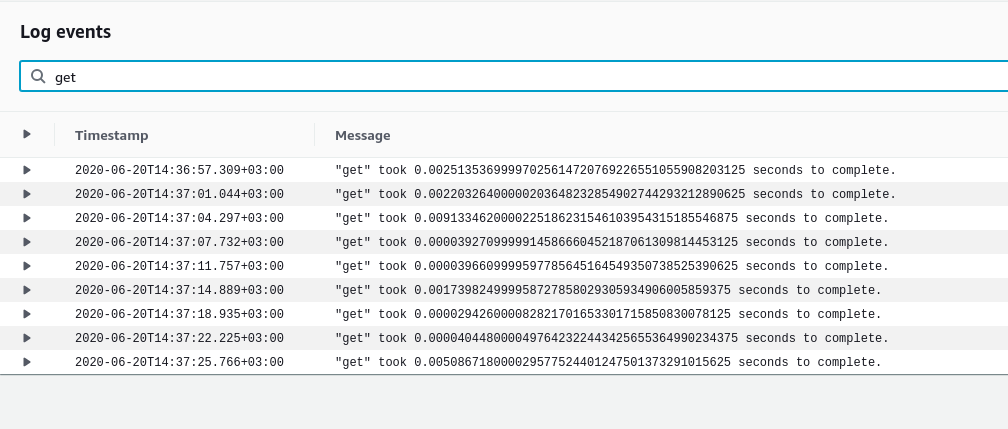Expand log event at 14:37:22.225

point(27,338)
